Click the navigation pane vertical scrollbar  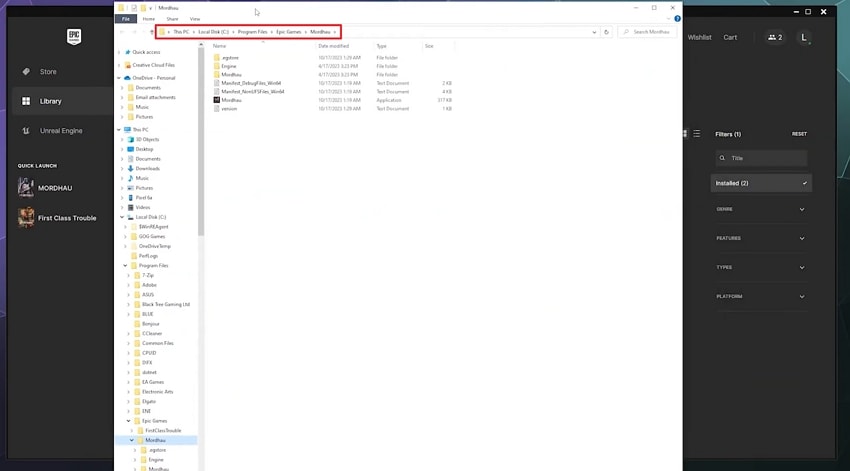(201, 141)
